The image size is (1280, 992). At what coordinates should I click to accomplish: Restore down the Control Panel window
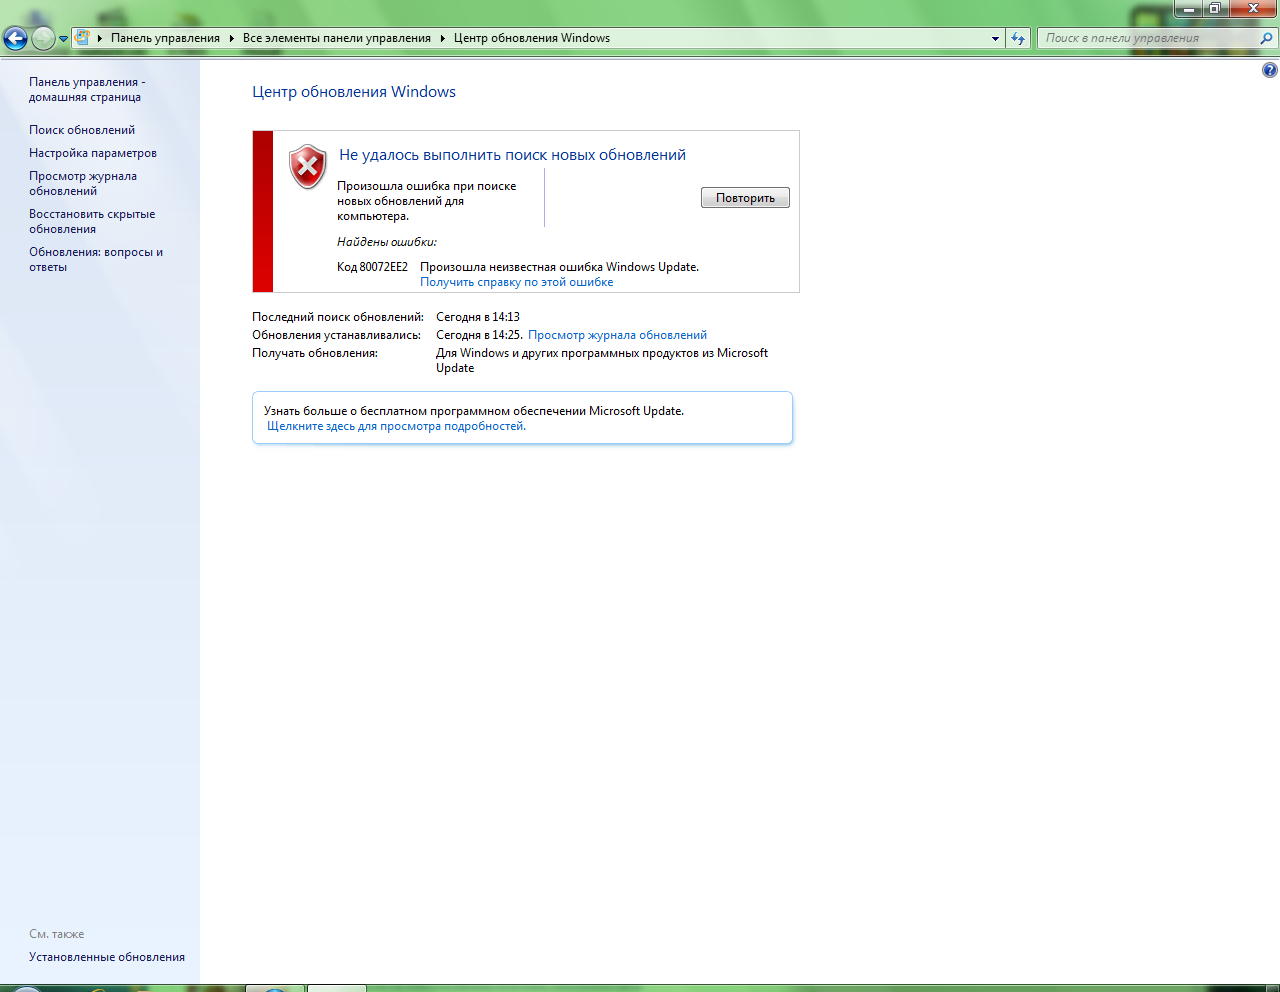click(1215, 8)
